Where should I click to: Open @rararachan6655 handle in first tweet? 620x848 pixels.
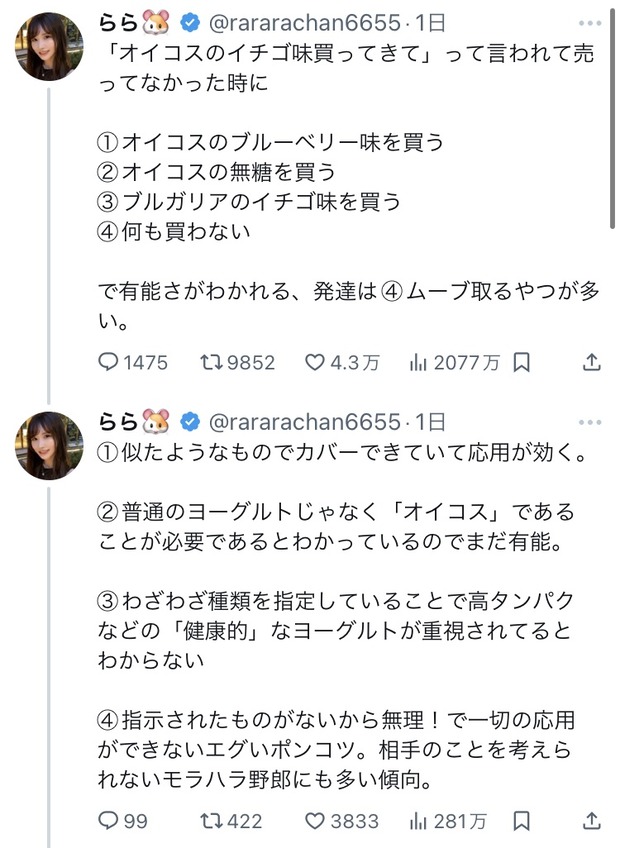[x=303, y=22]
